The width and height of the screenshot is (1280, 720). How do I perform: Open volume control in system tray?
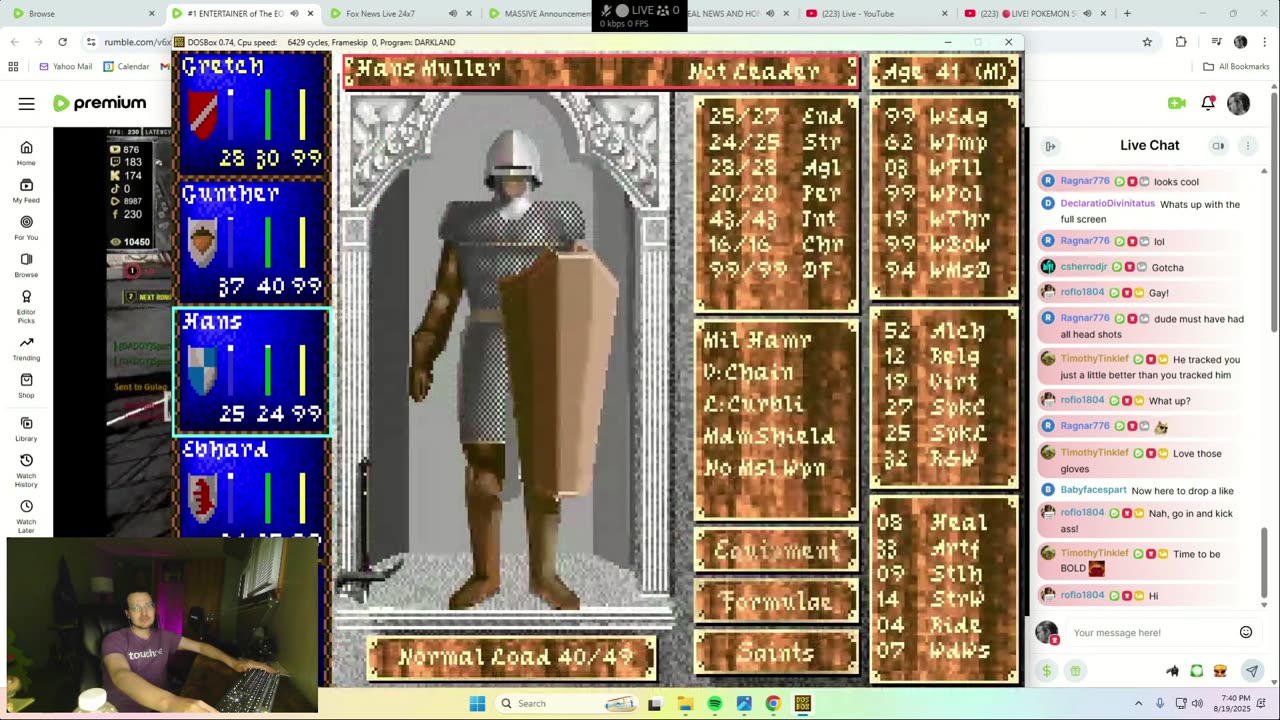click(1198, 703)
